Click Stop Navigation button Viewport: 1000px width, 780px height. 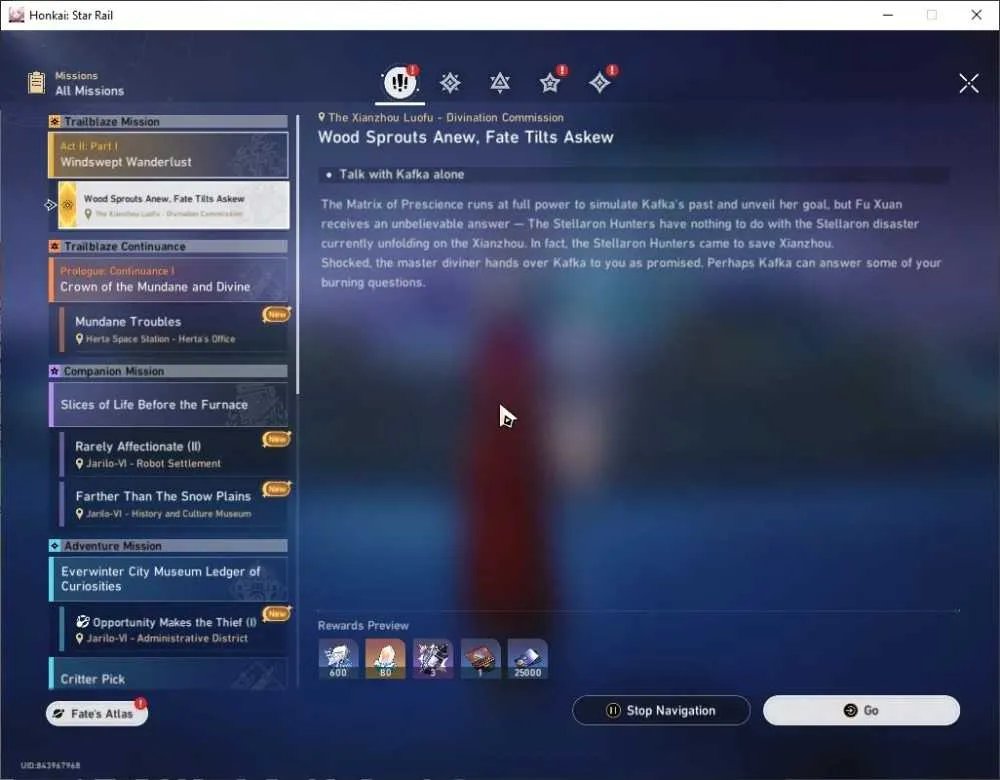(x=661, y=710)
